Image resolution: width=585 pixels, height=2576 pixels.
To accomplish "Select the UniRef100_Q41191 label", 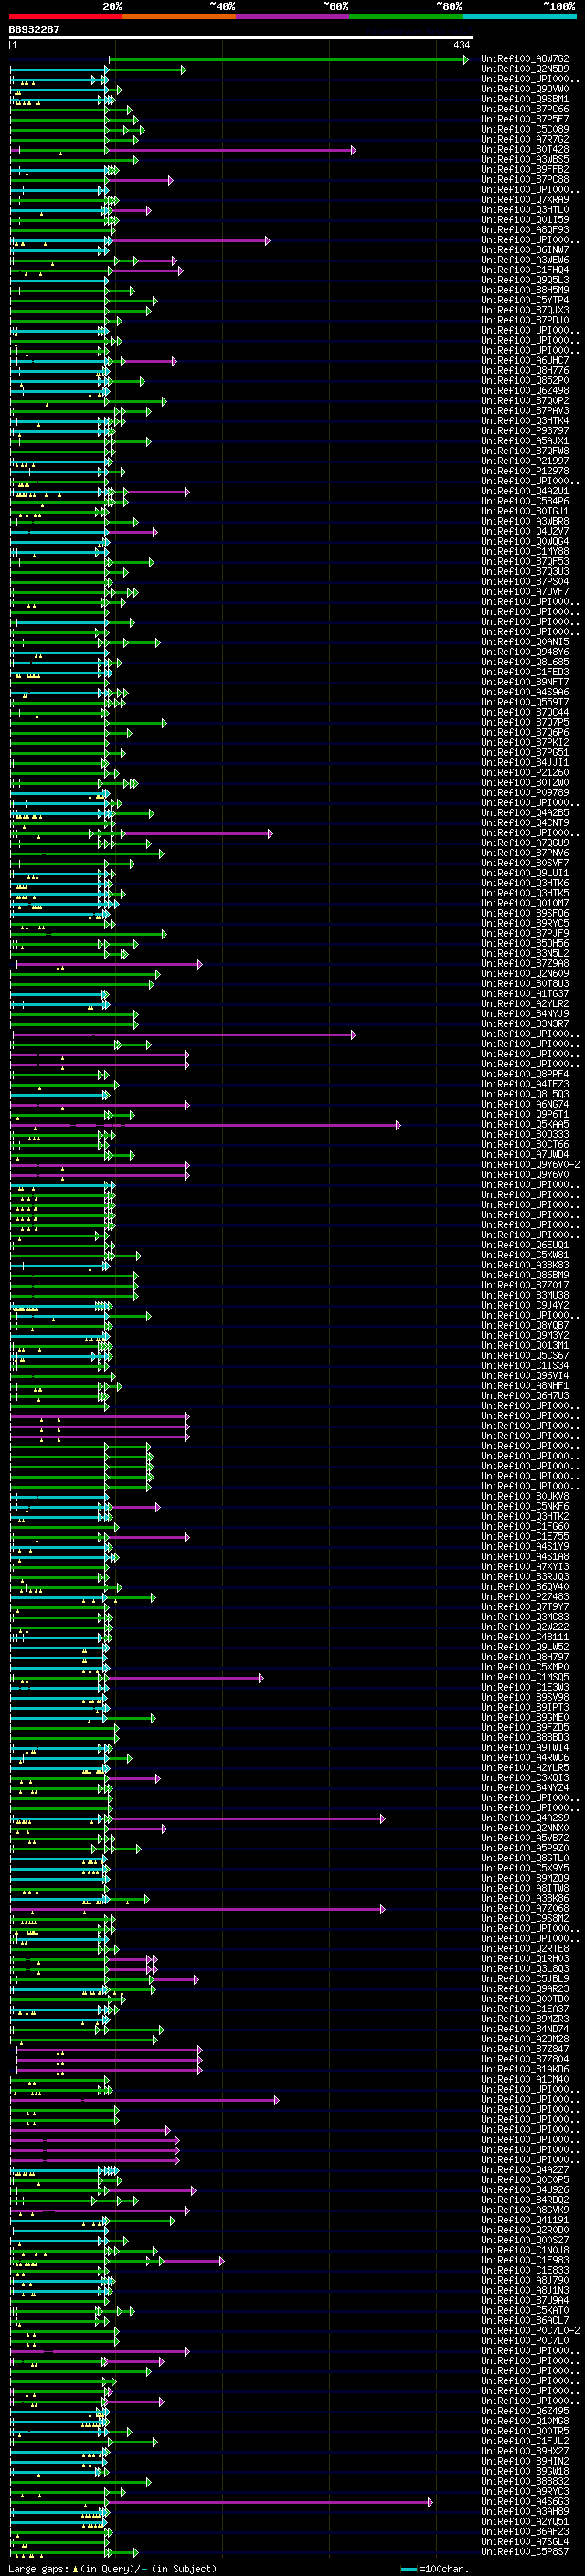I will 525,2219.
